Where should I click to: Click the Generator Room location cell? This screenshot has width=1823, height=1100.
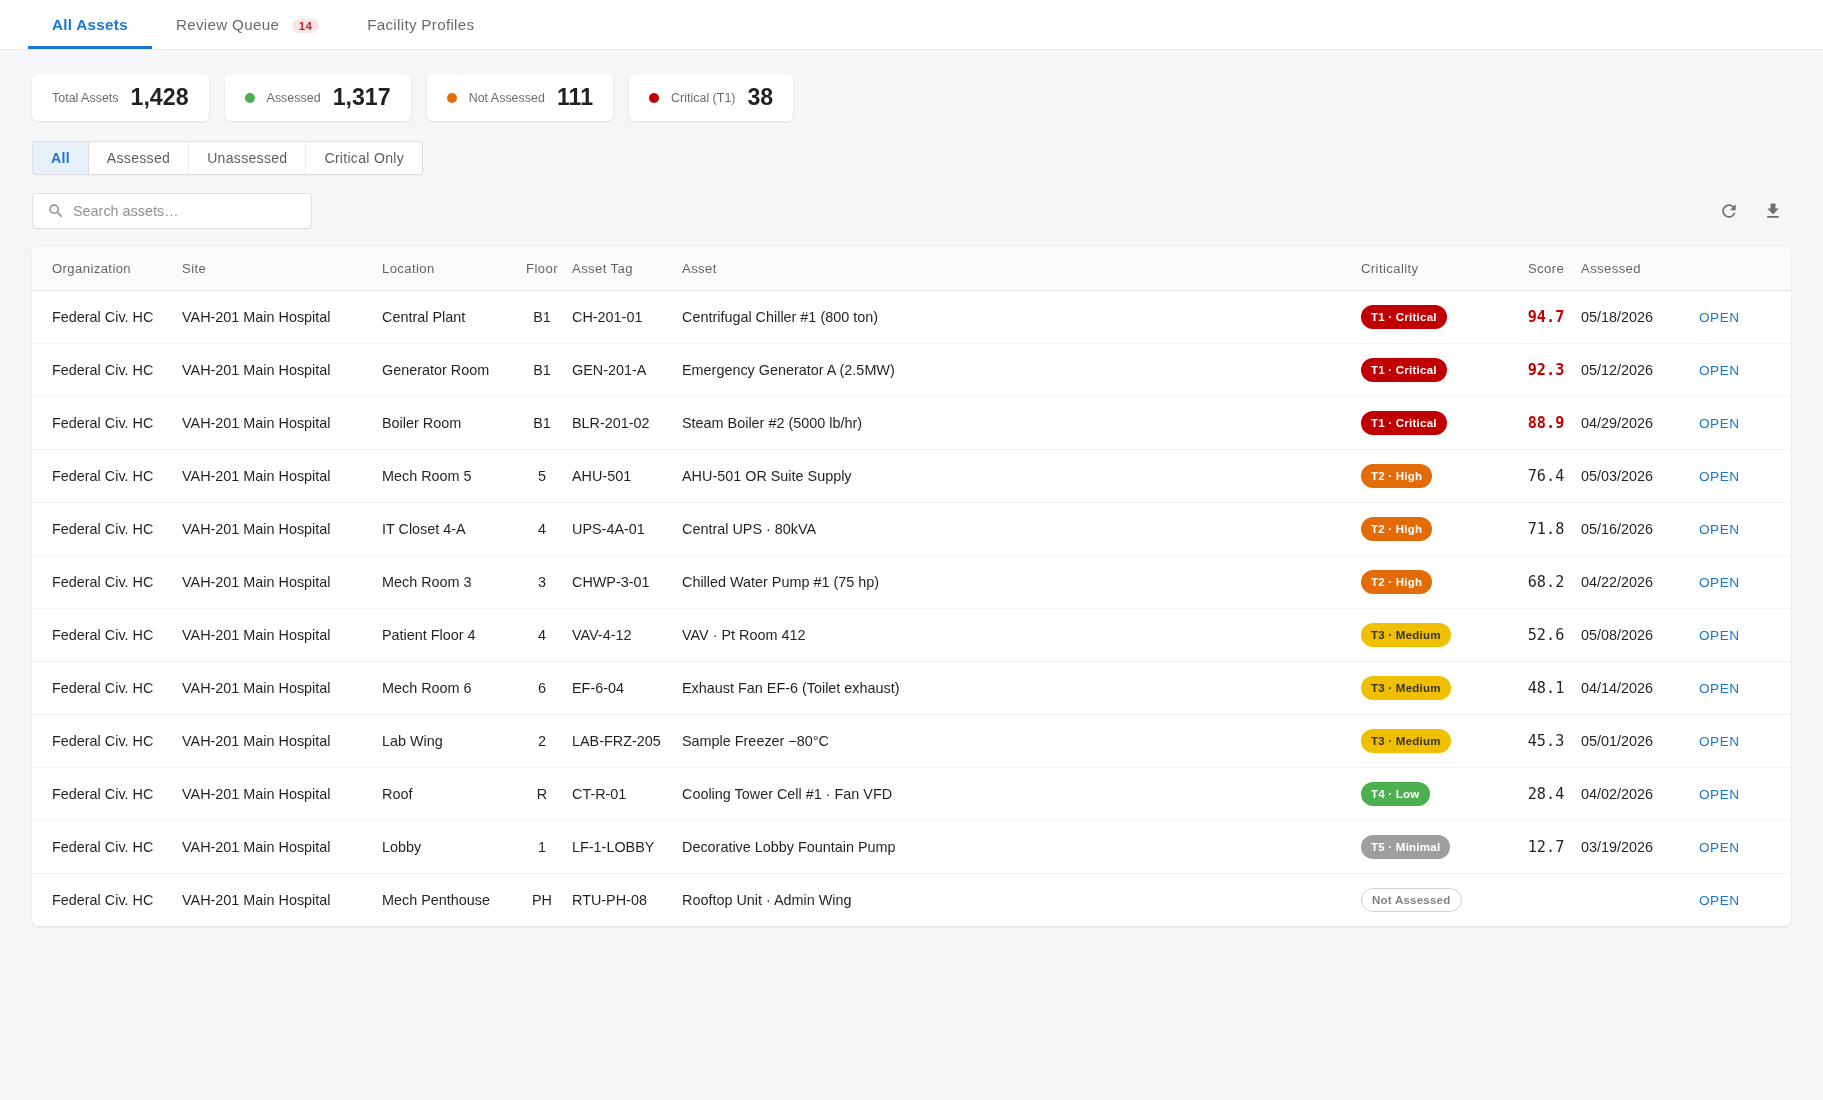[x=436, y=370]
